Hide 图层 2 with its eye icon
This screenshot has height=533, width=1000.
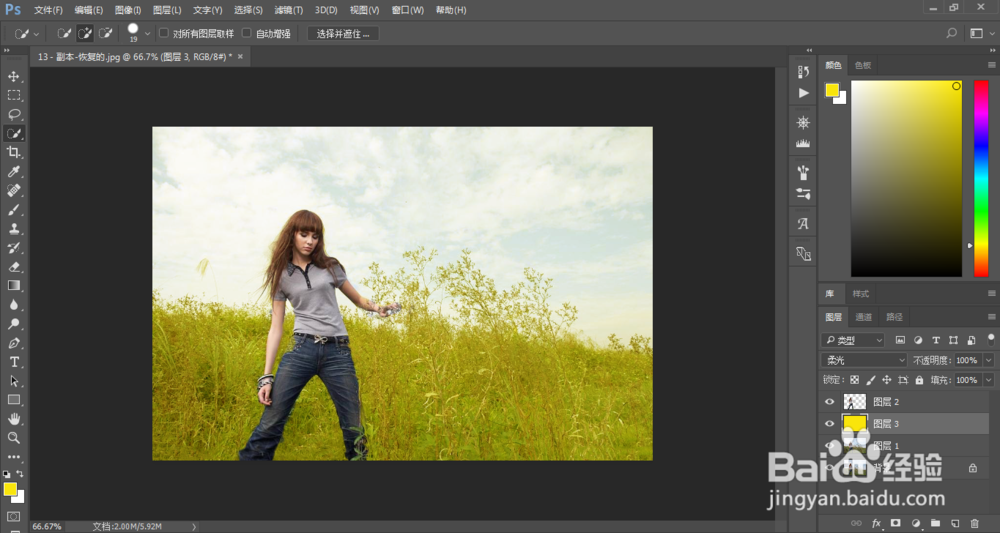pos(829,402)
